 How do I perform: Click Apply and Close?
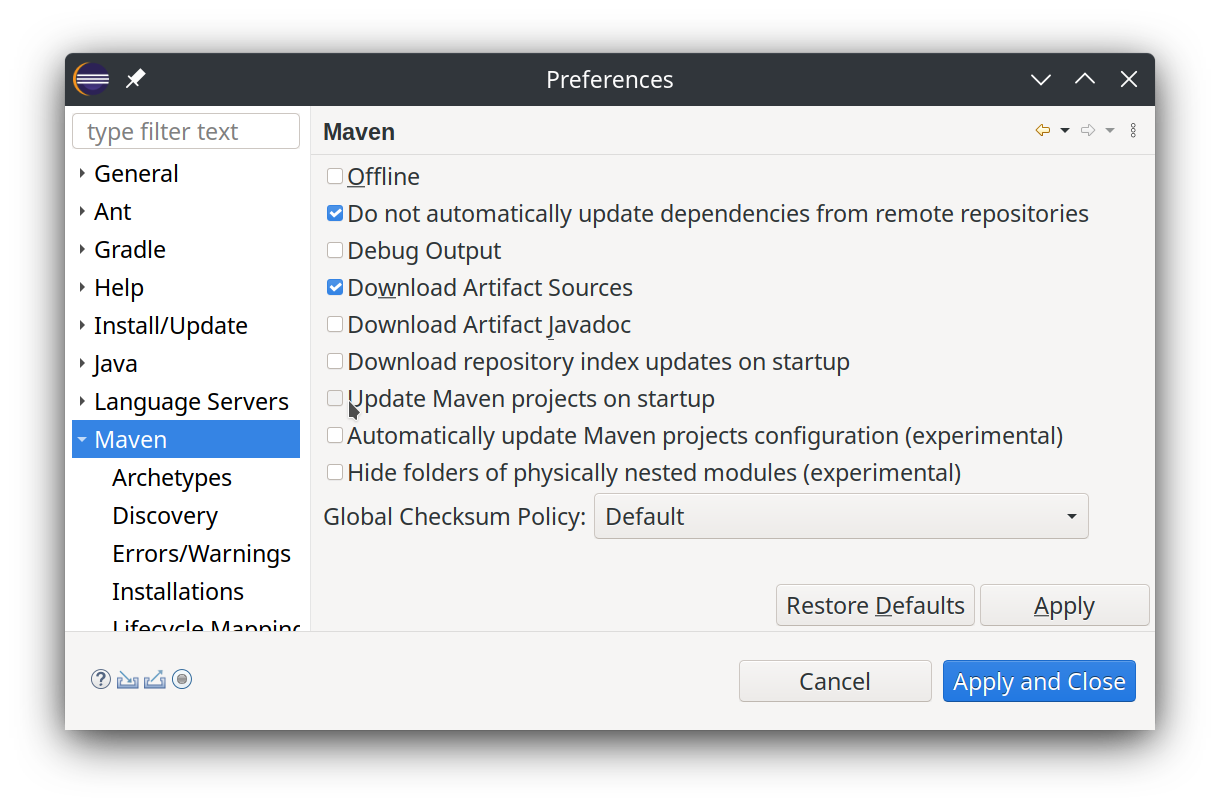coord(1039,681)
